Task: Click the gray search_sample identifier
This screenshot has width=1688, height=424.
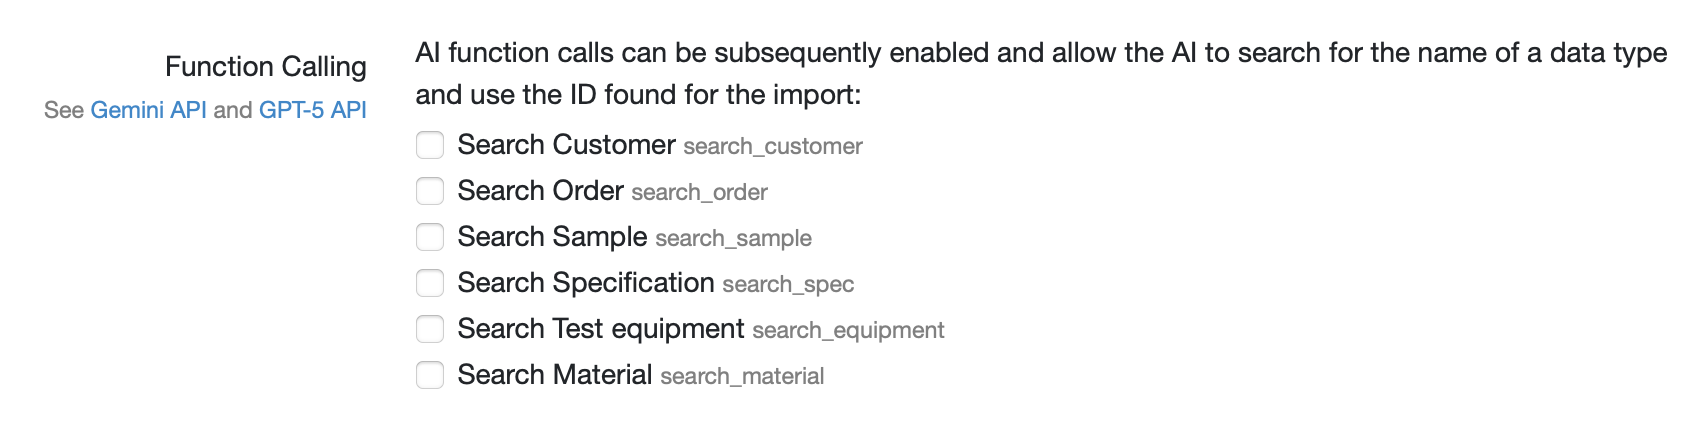Action: pyautogui.click(x=733, y=239)
